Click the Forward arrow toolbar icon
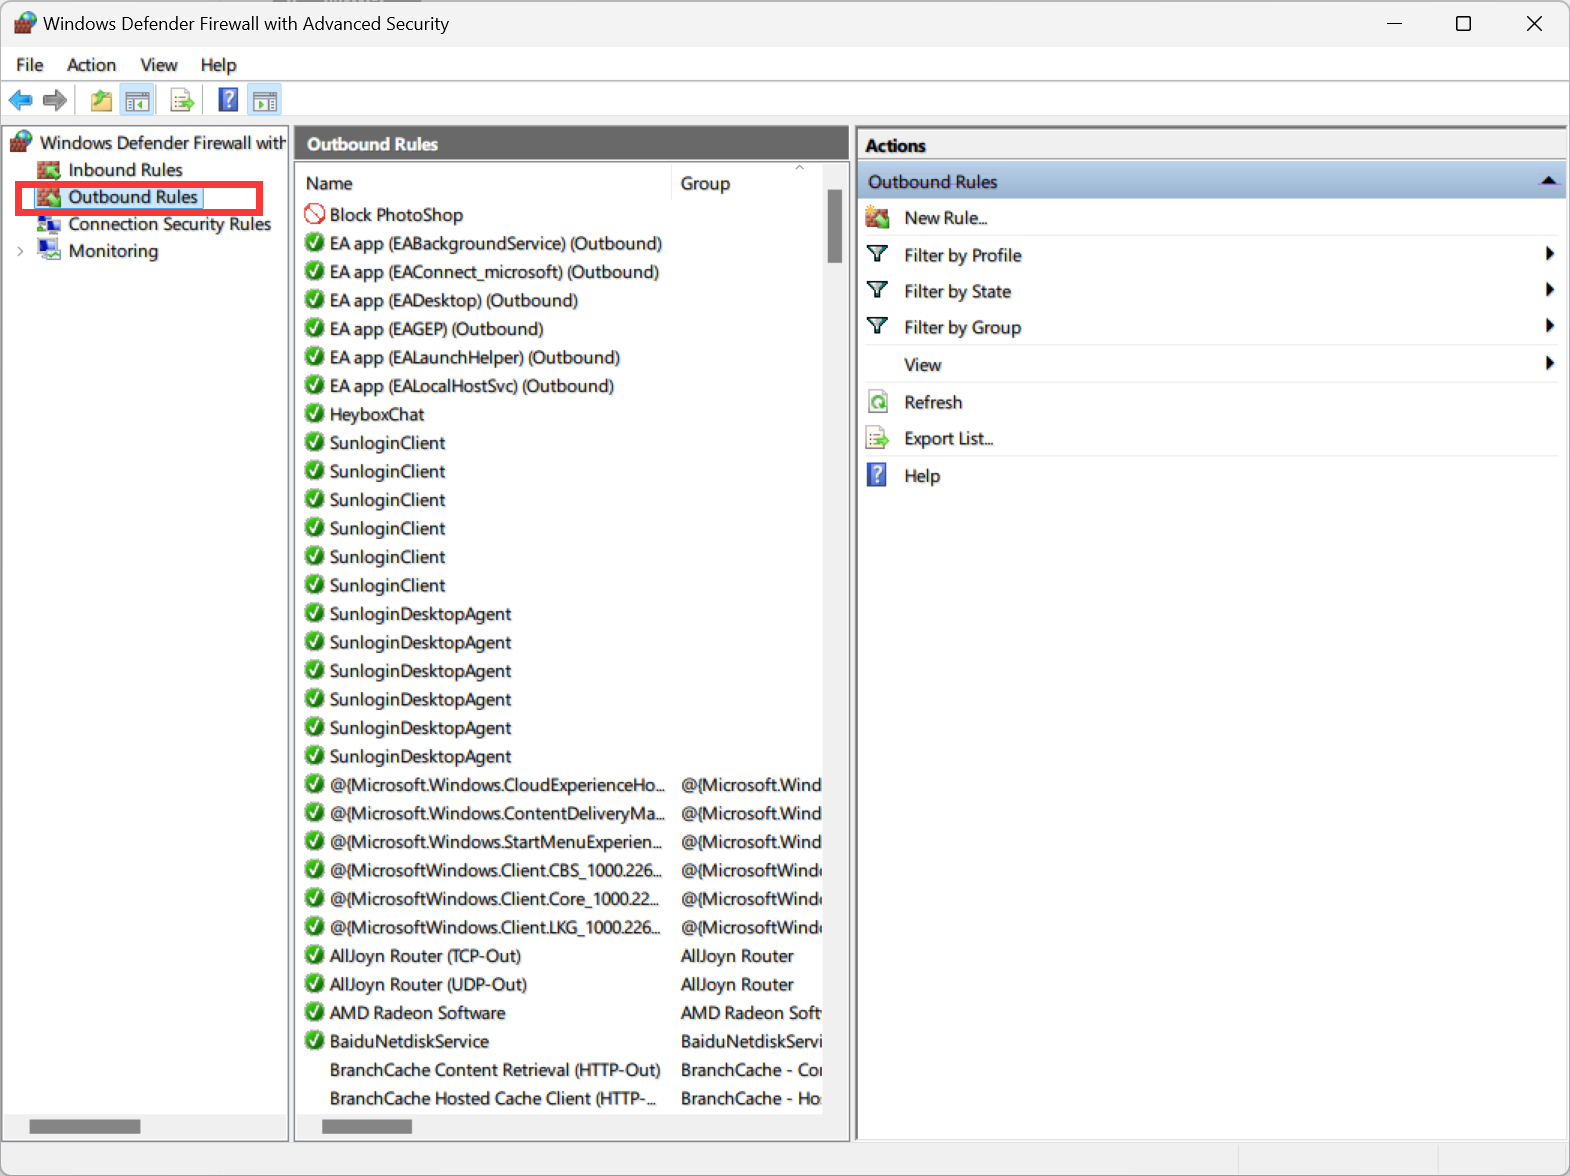This screenshot has height=1176, width=1570. [55, 100]
